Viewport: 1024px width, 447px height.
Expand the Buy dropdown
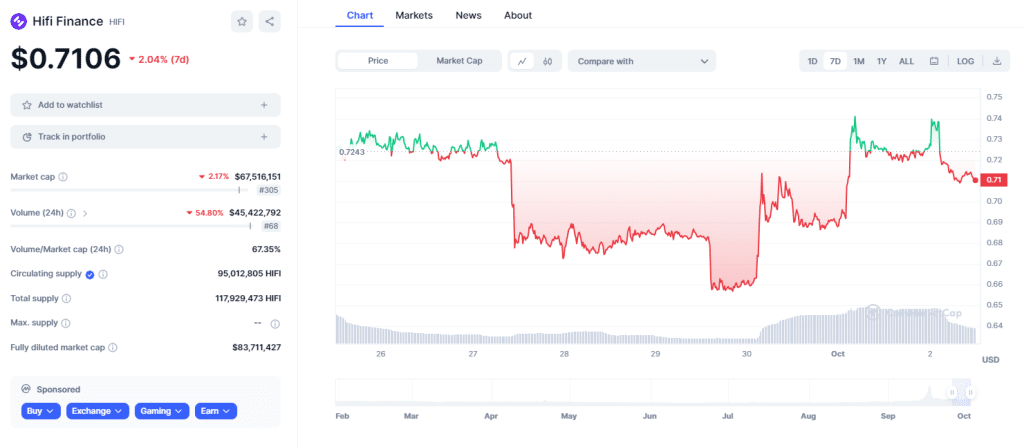(x=41, y=411)
